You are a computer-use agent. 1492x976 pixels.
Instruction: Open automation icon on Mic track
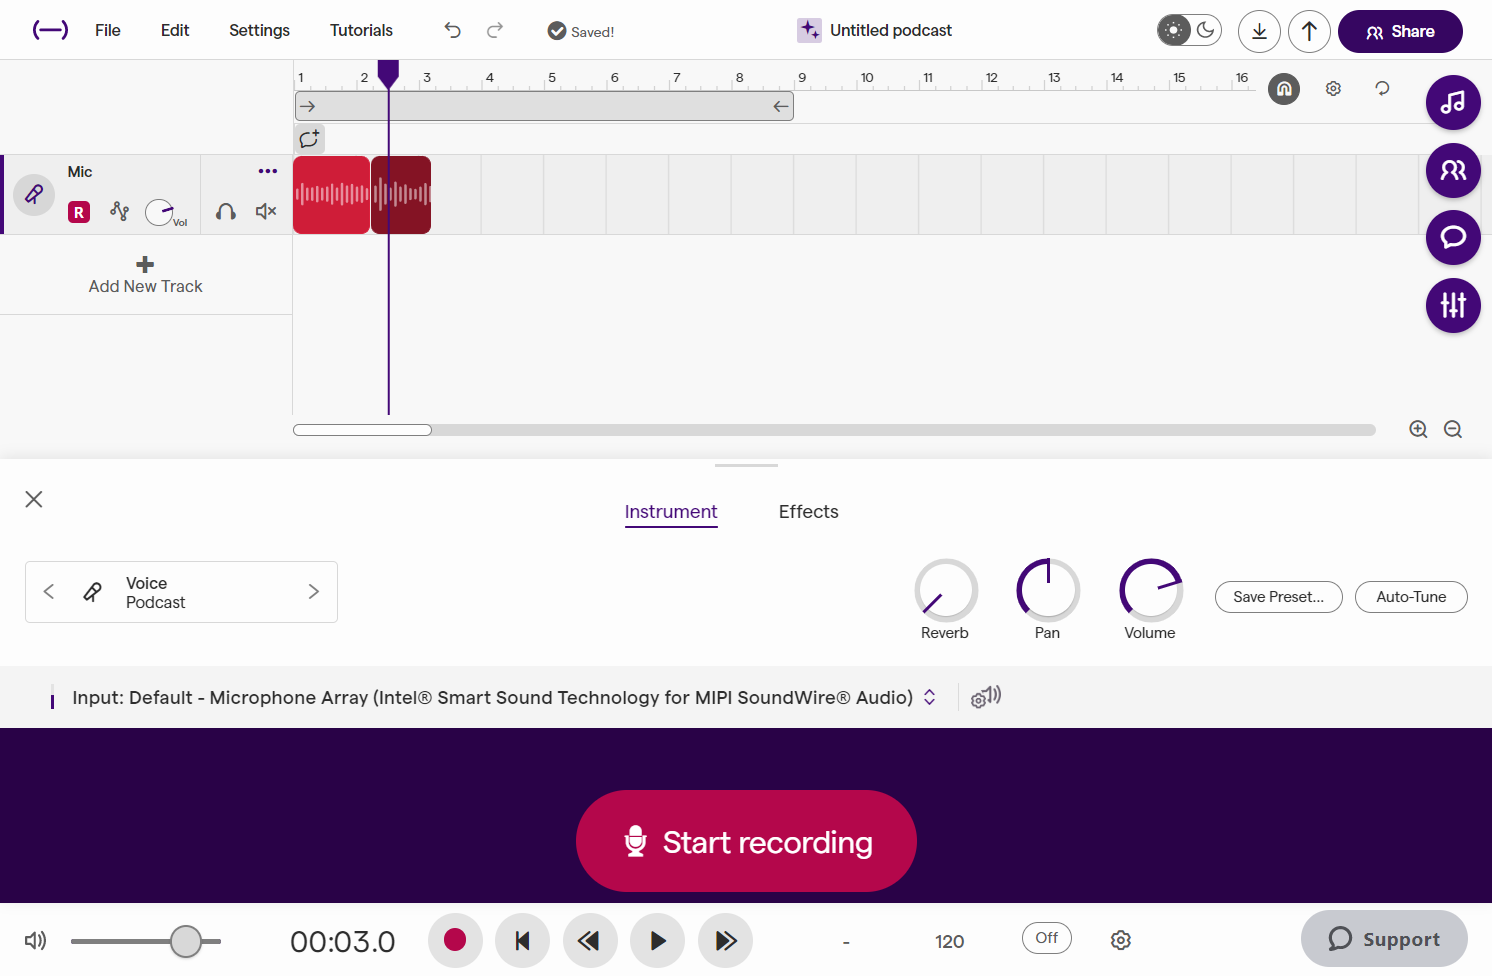(x=119, y=211)
